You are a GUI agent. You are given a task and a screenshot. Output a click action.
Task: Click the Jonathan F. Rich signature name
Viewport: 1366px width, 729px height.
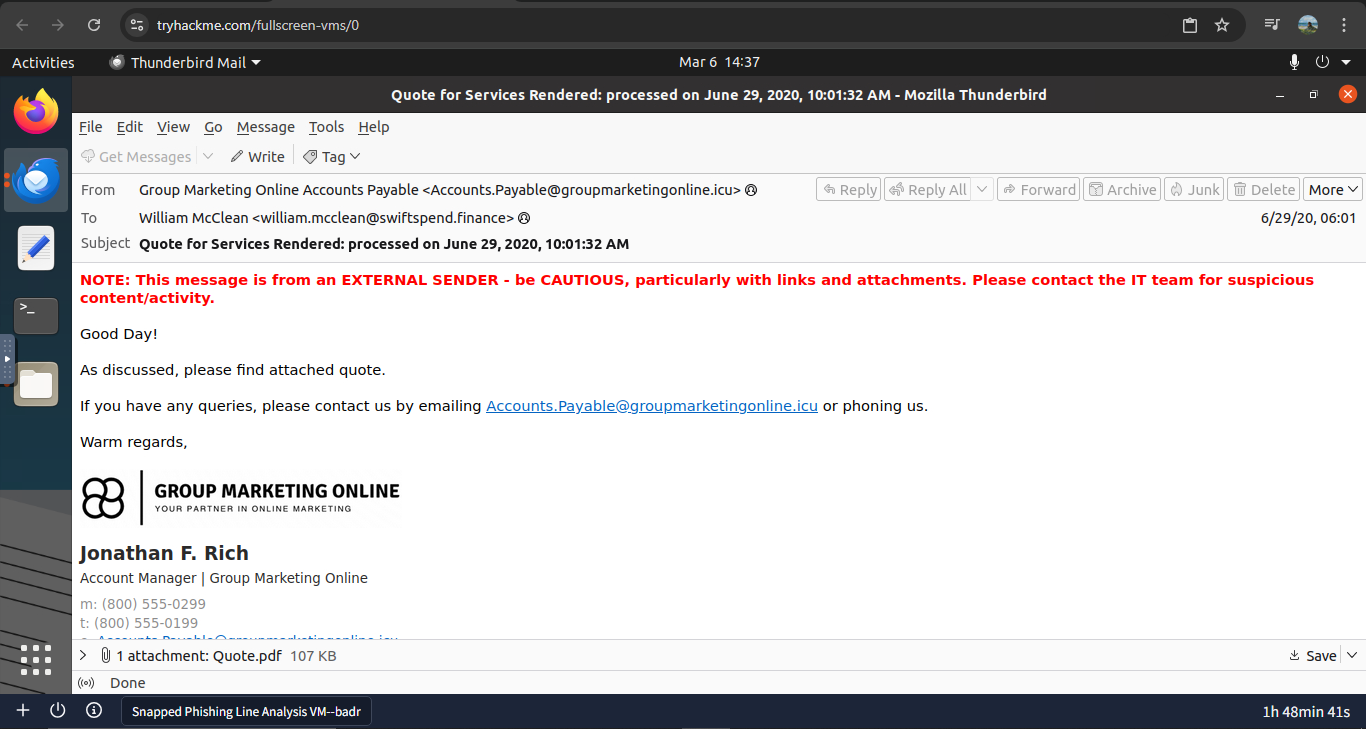tap(164, 553)
